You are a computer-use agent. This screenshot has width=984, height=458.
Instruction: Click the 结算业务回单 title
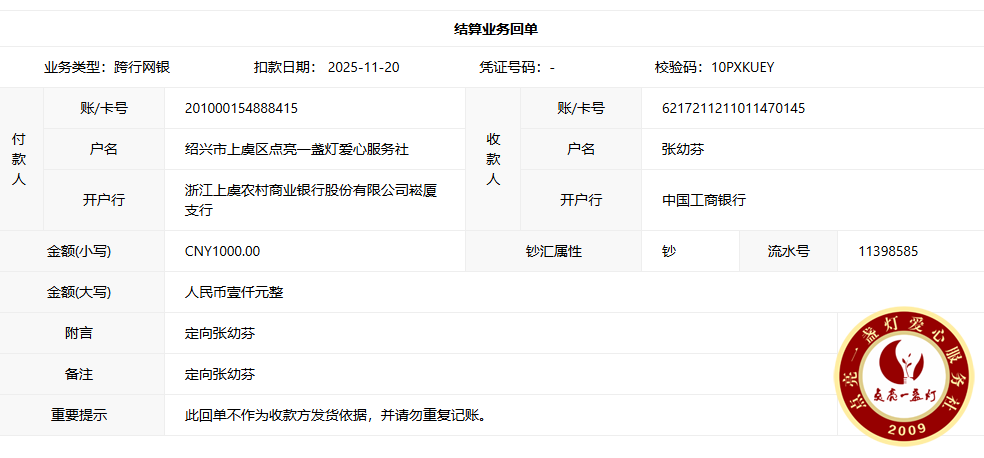(496, 29)
